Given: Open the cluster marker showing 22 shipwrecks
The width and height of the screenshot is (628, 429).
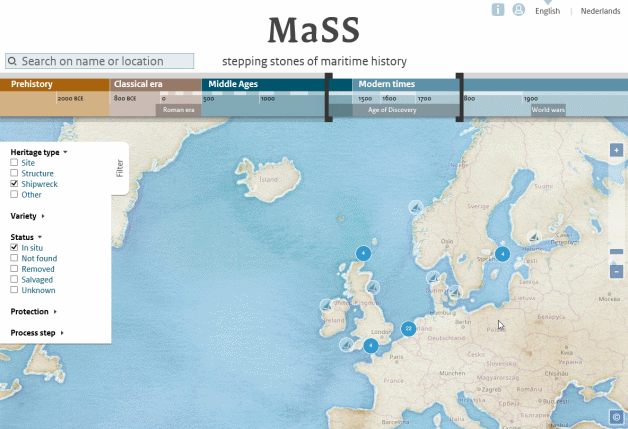Looking at the screenshot, I should [x=408, y=328].
